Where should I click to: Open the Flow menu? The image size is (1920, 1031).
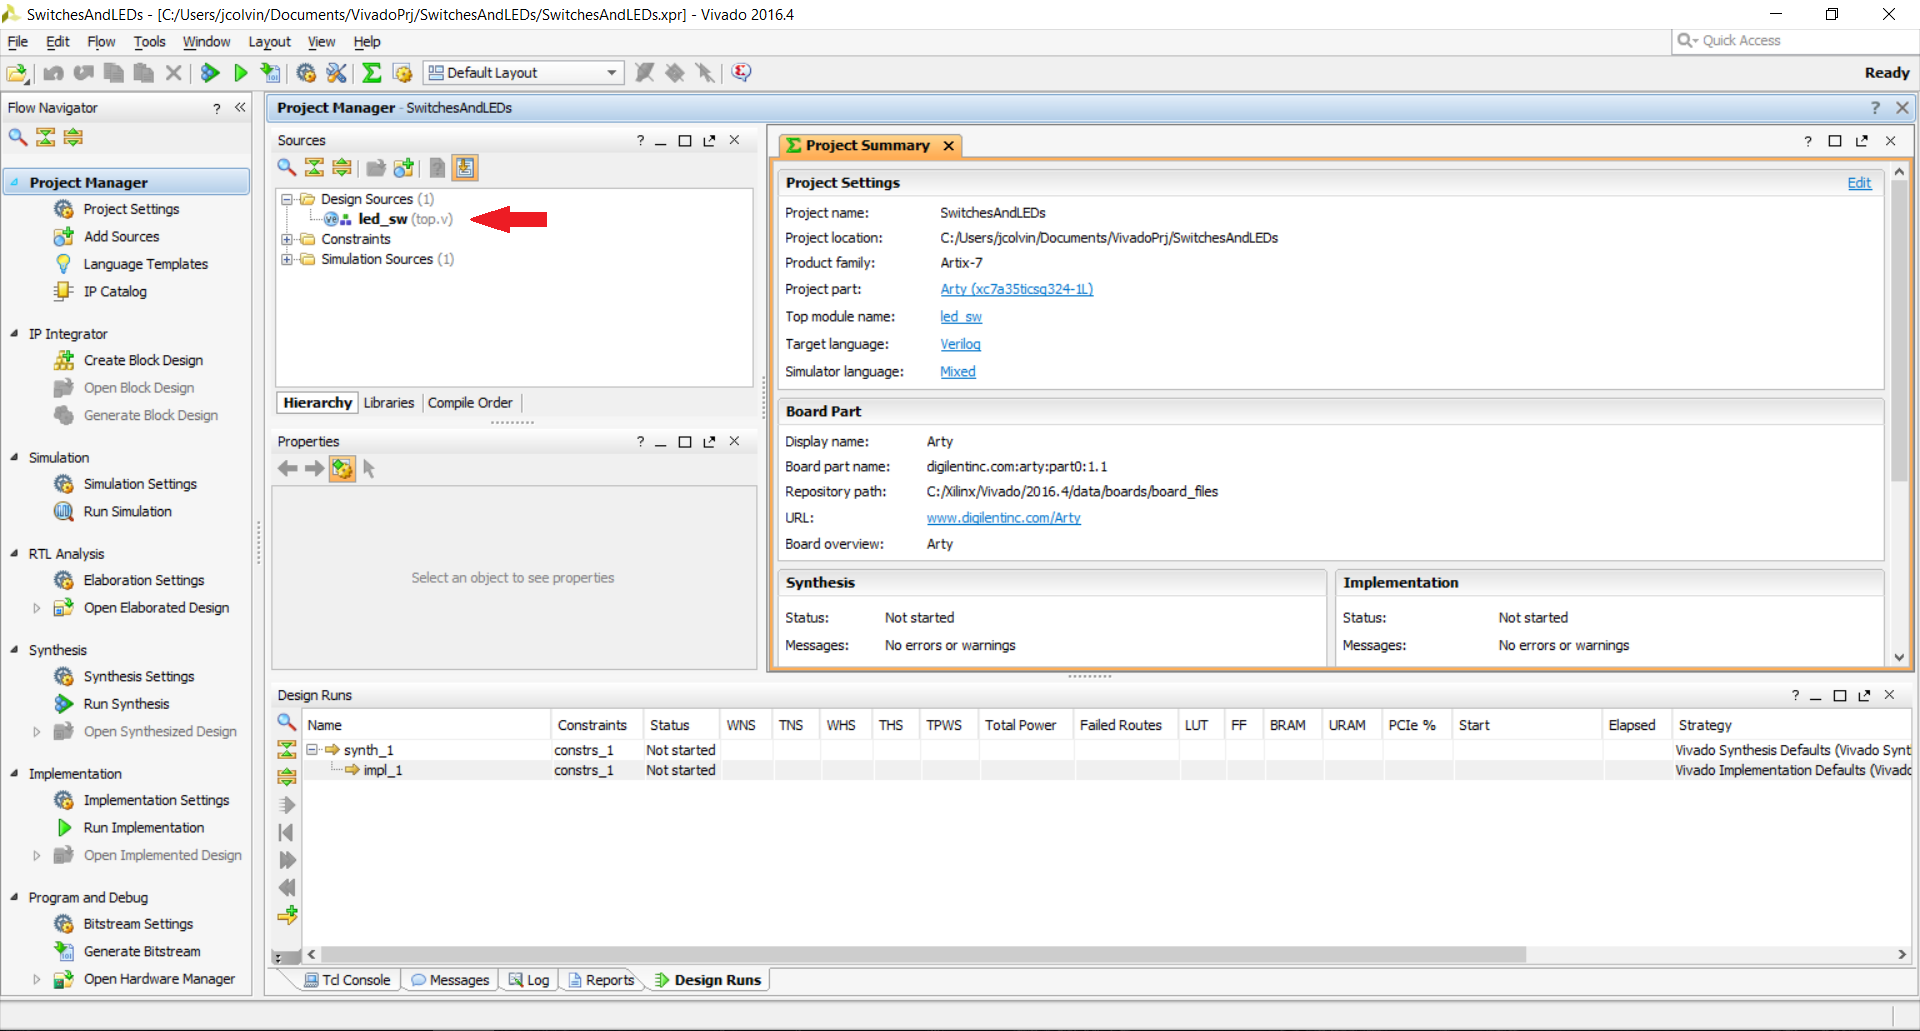click(x=101, y=42)
